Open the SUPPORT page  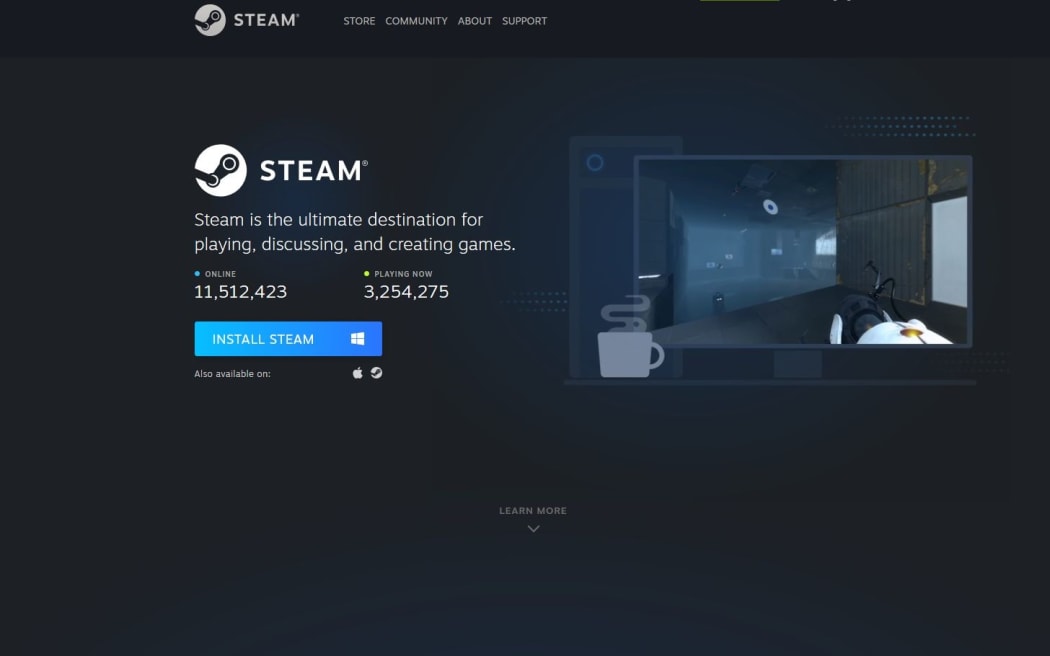click(524, 21)
